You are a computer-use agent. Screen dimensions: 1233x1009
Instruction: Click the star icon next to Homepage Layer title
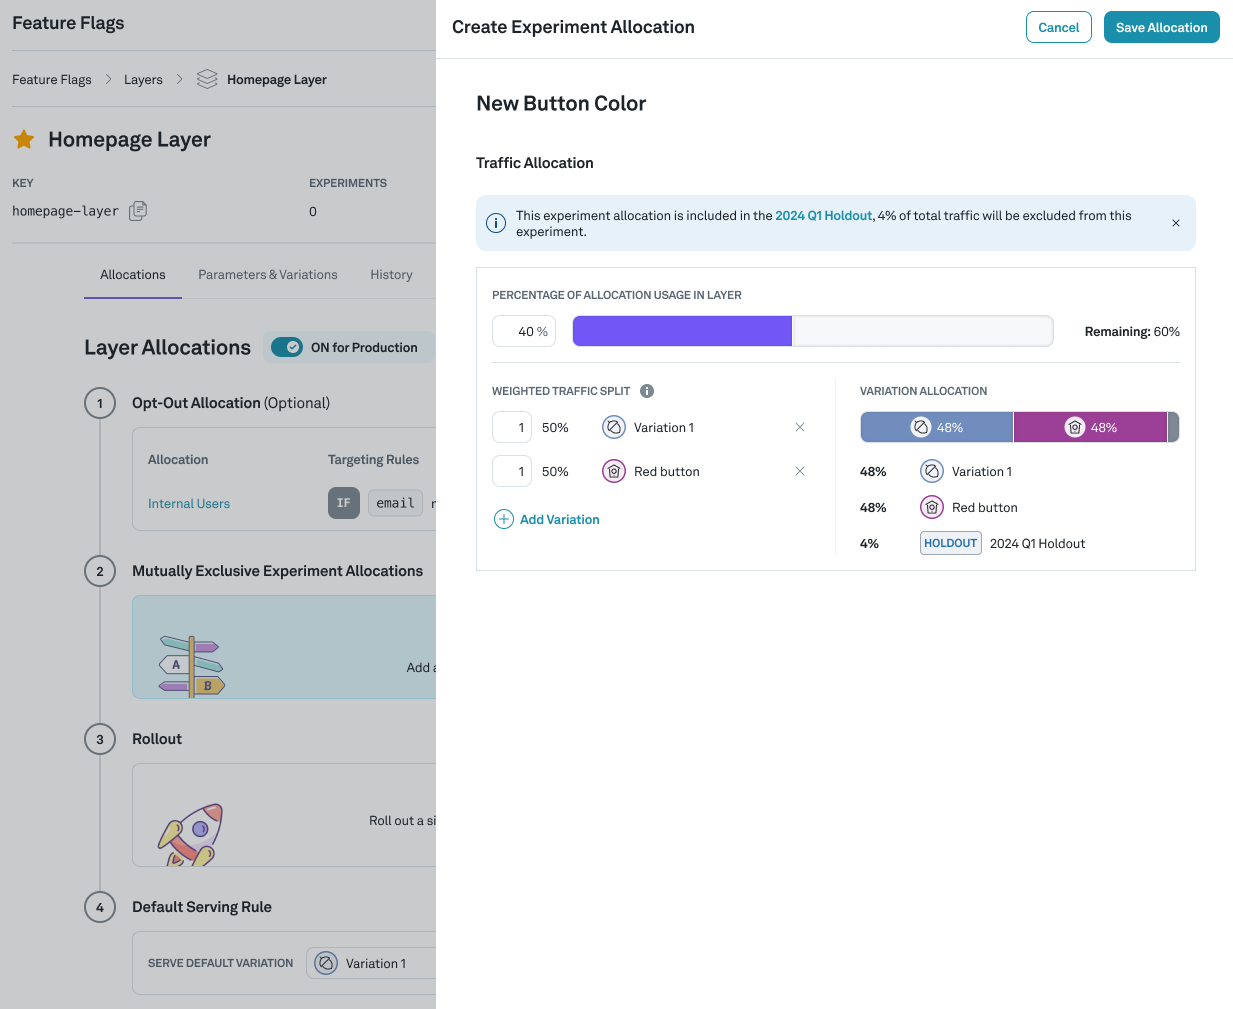[25, 139]
